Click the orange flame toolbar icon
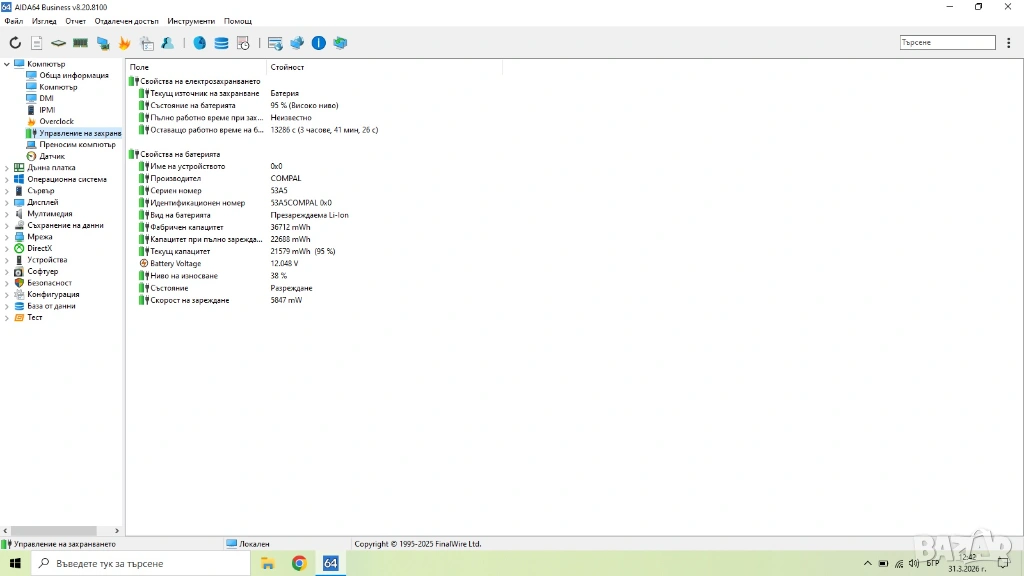The height and width of the screenshot is (576, 1024). (x=125, y=43)
